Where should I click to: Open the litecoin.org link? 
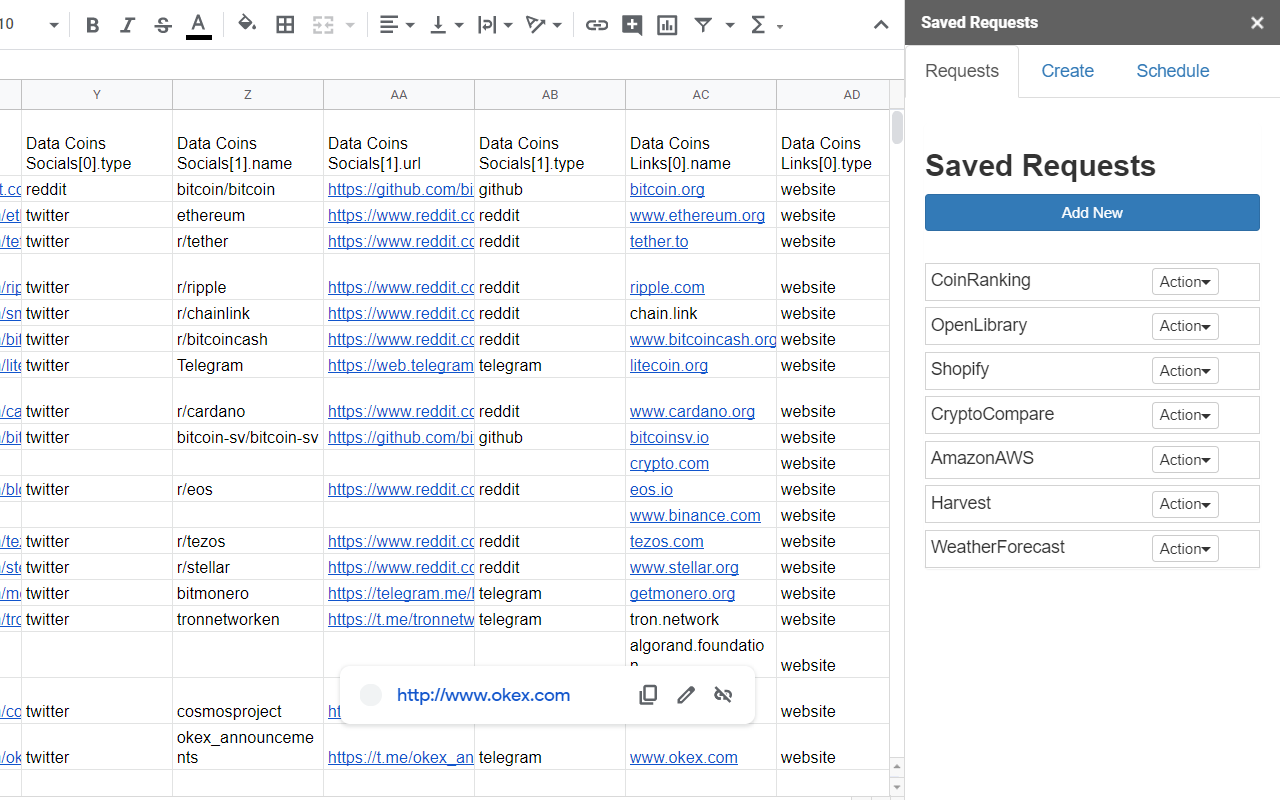click(x=669, y=366)
